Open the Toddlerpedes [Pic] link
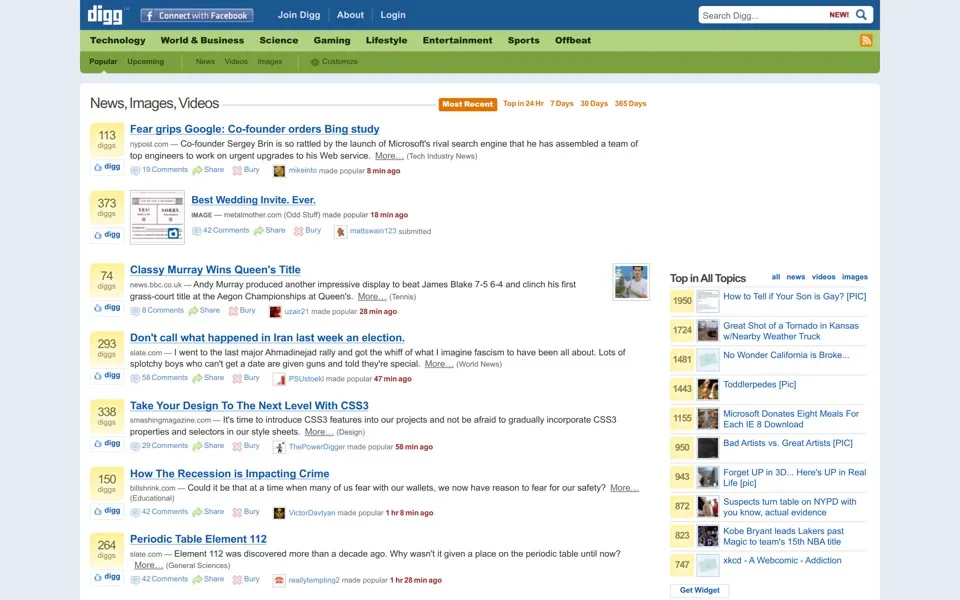960x600 pixels. (x=760, y=384)
